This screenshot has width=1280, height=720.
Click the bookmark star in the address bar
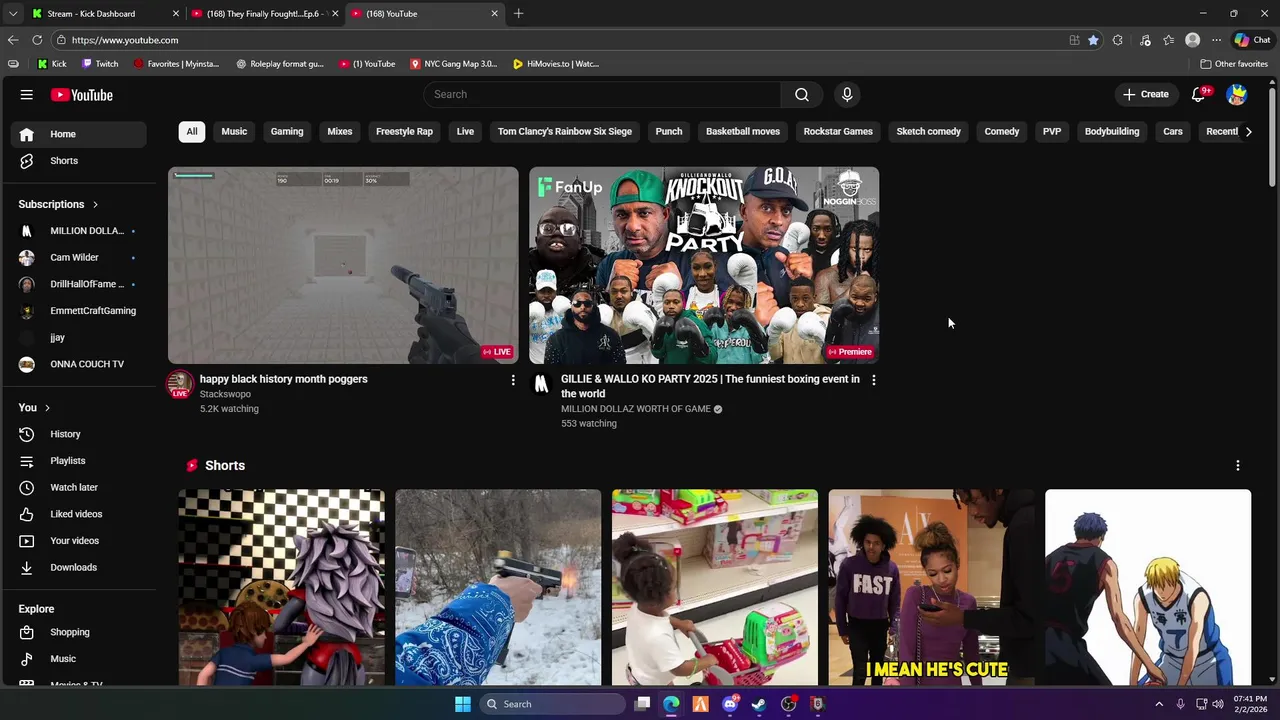point(1093,40)
